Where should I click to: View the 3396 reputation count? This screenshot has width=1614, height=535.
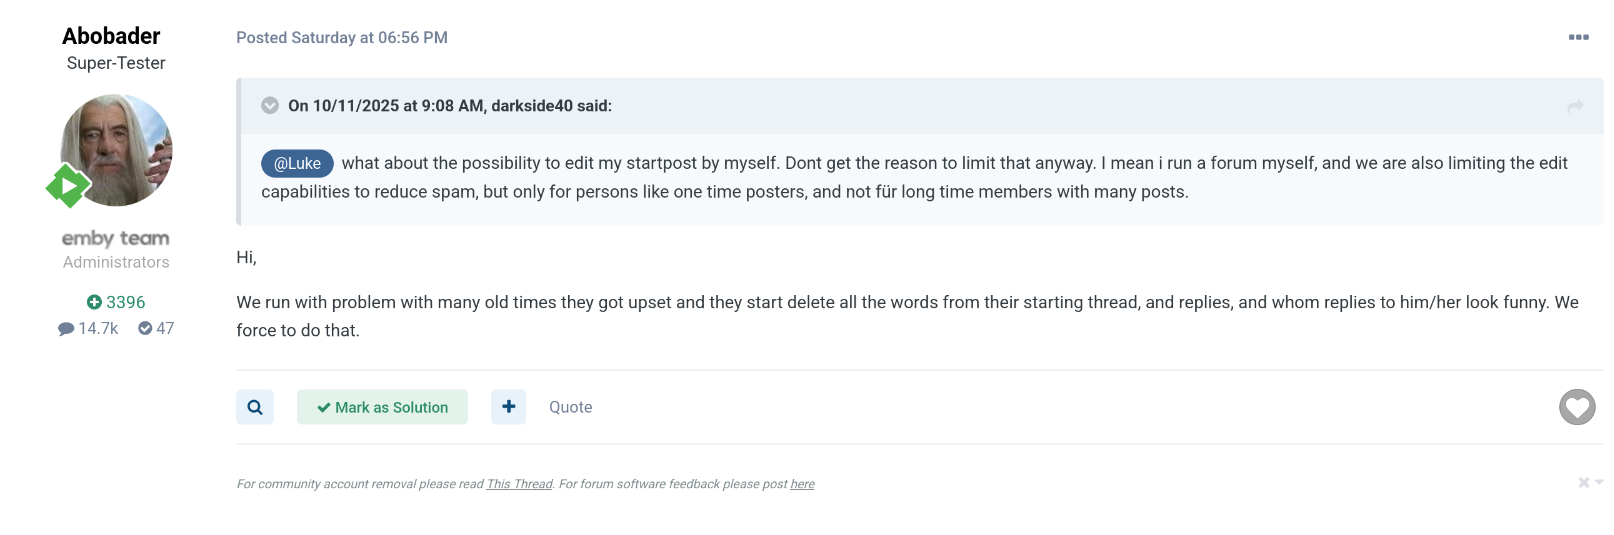[x=116, y=302]
